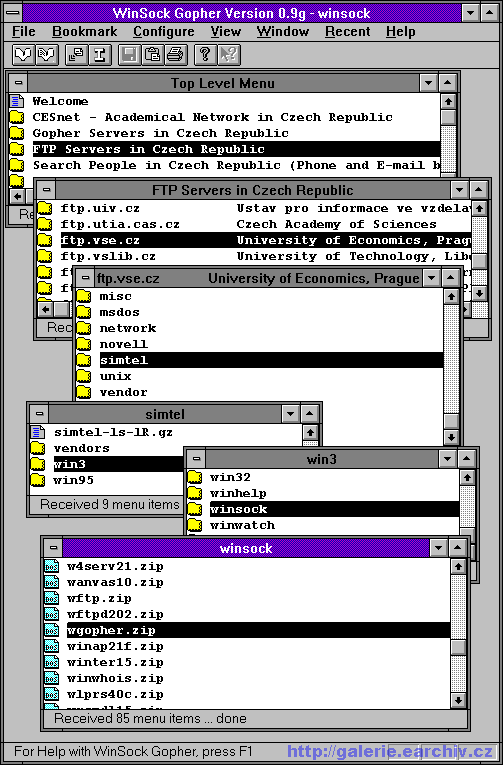The image size is (503, 765).
Task: Click the arrow-with-question-mark context help icon
Action: pos(228,55)
